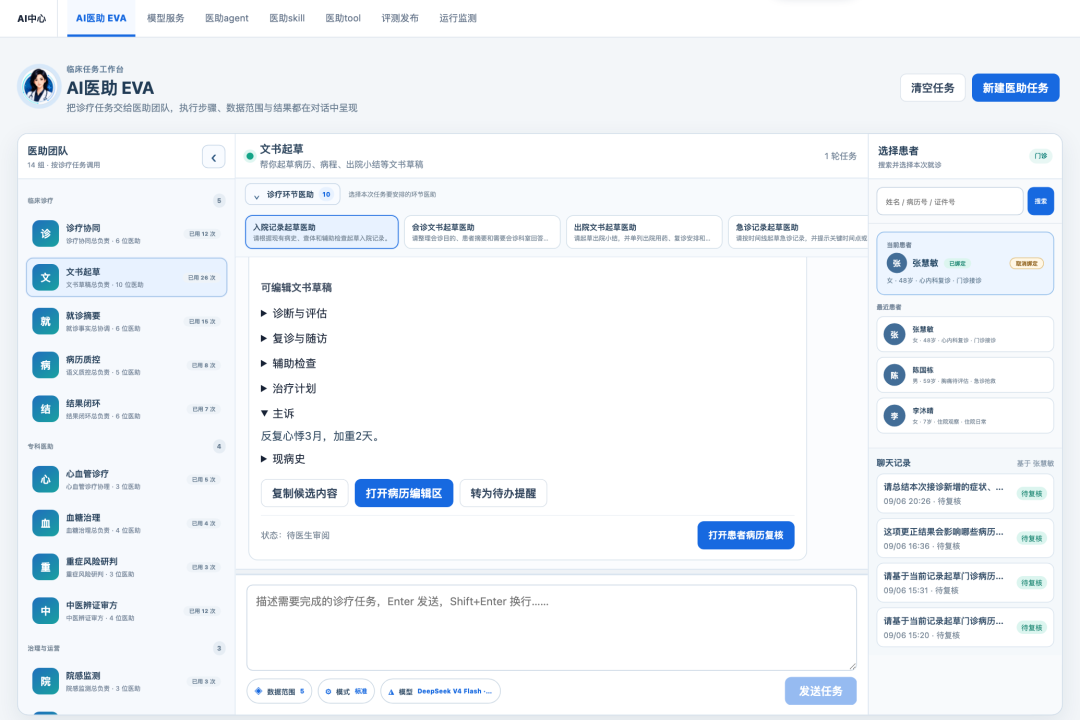Open chat record dated 09/06 15:31
The height and width of the screenshot is (720, 1080).
click(965, 583)
